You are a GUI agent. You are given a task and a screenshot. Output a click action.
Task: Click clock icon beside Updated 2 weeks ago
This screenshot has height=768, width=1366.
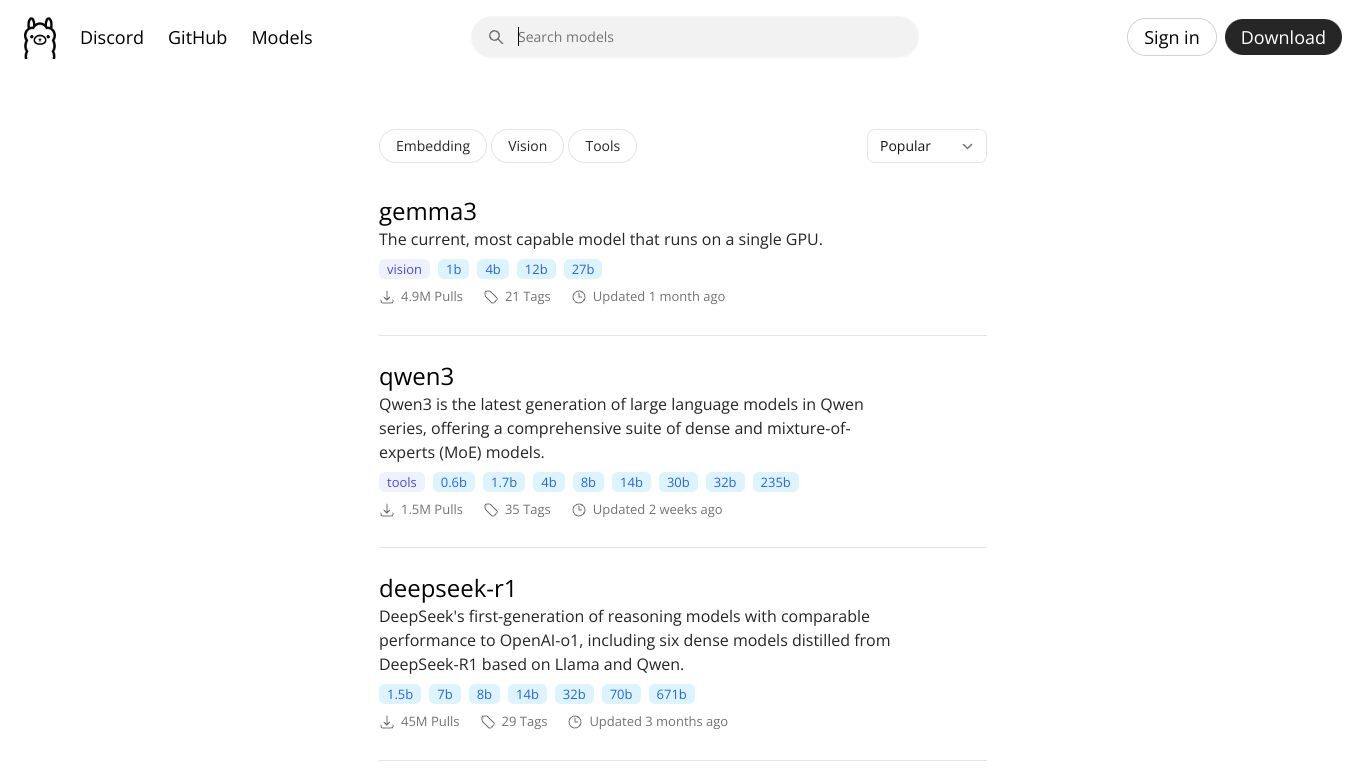(579, 510)
